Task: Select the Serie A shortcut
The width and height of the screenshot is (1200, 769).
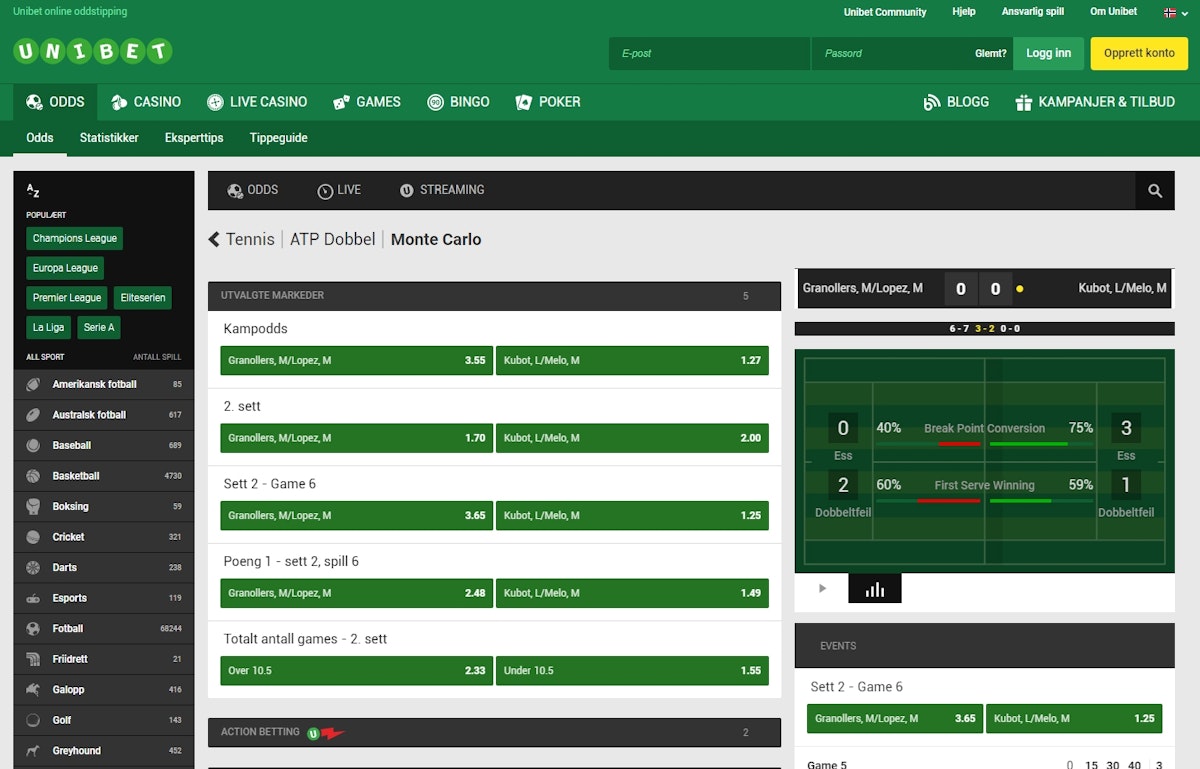Action: coord(99,327)
